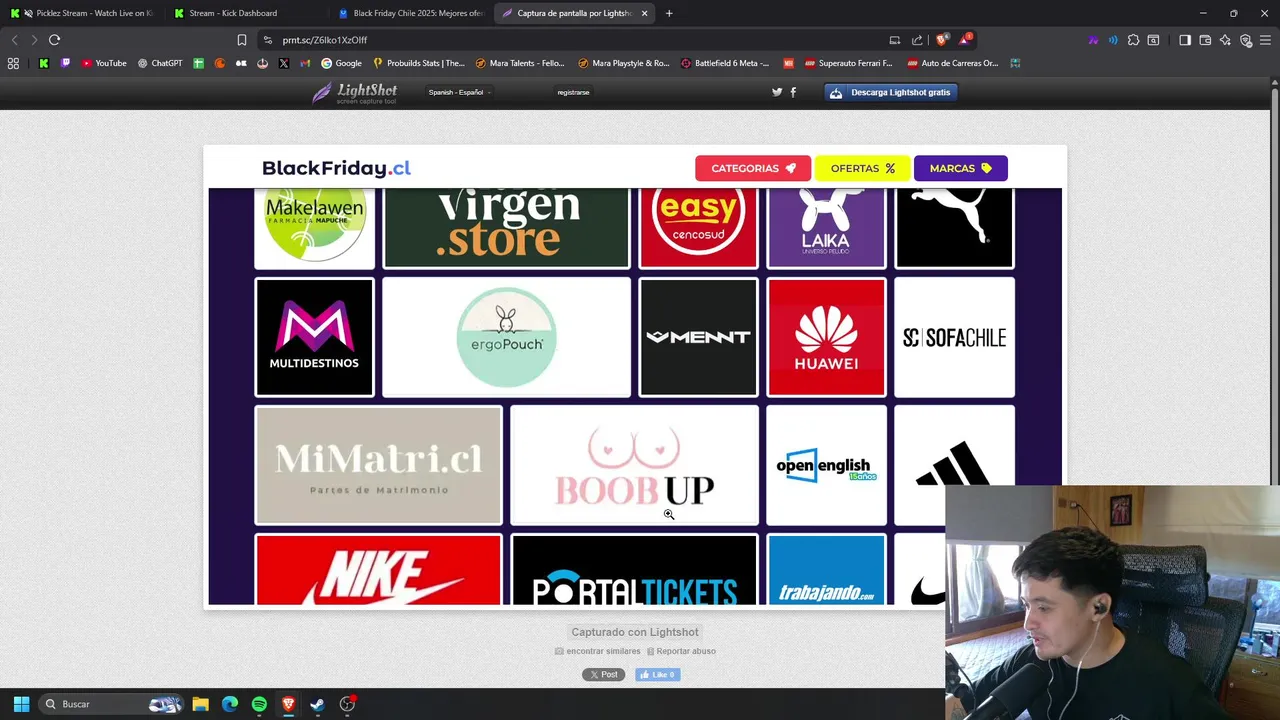This screenshot has width=1280, height=720.
Task: Click the taskbar Buscar search box
Action: 112,704
